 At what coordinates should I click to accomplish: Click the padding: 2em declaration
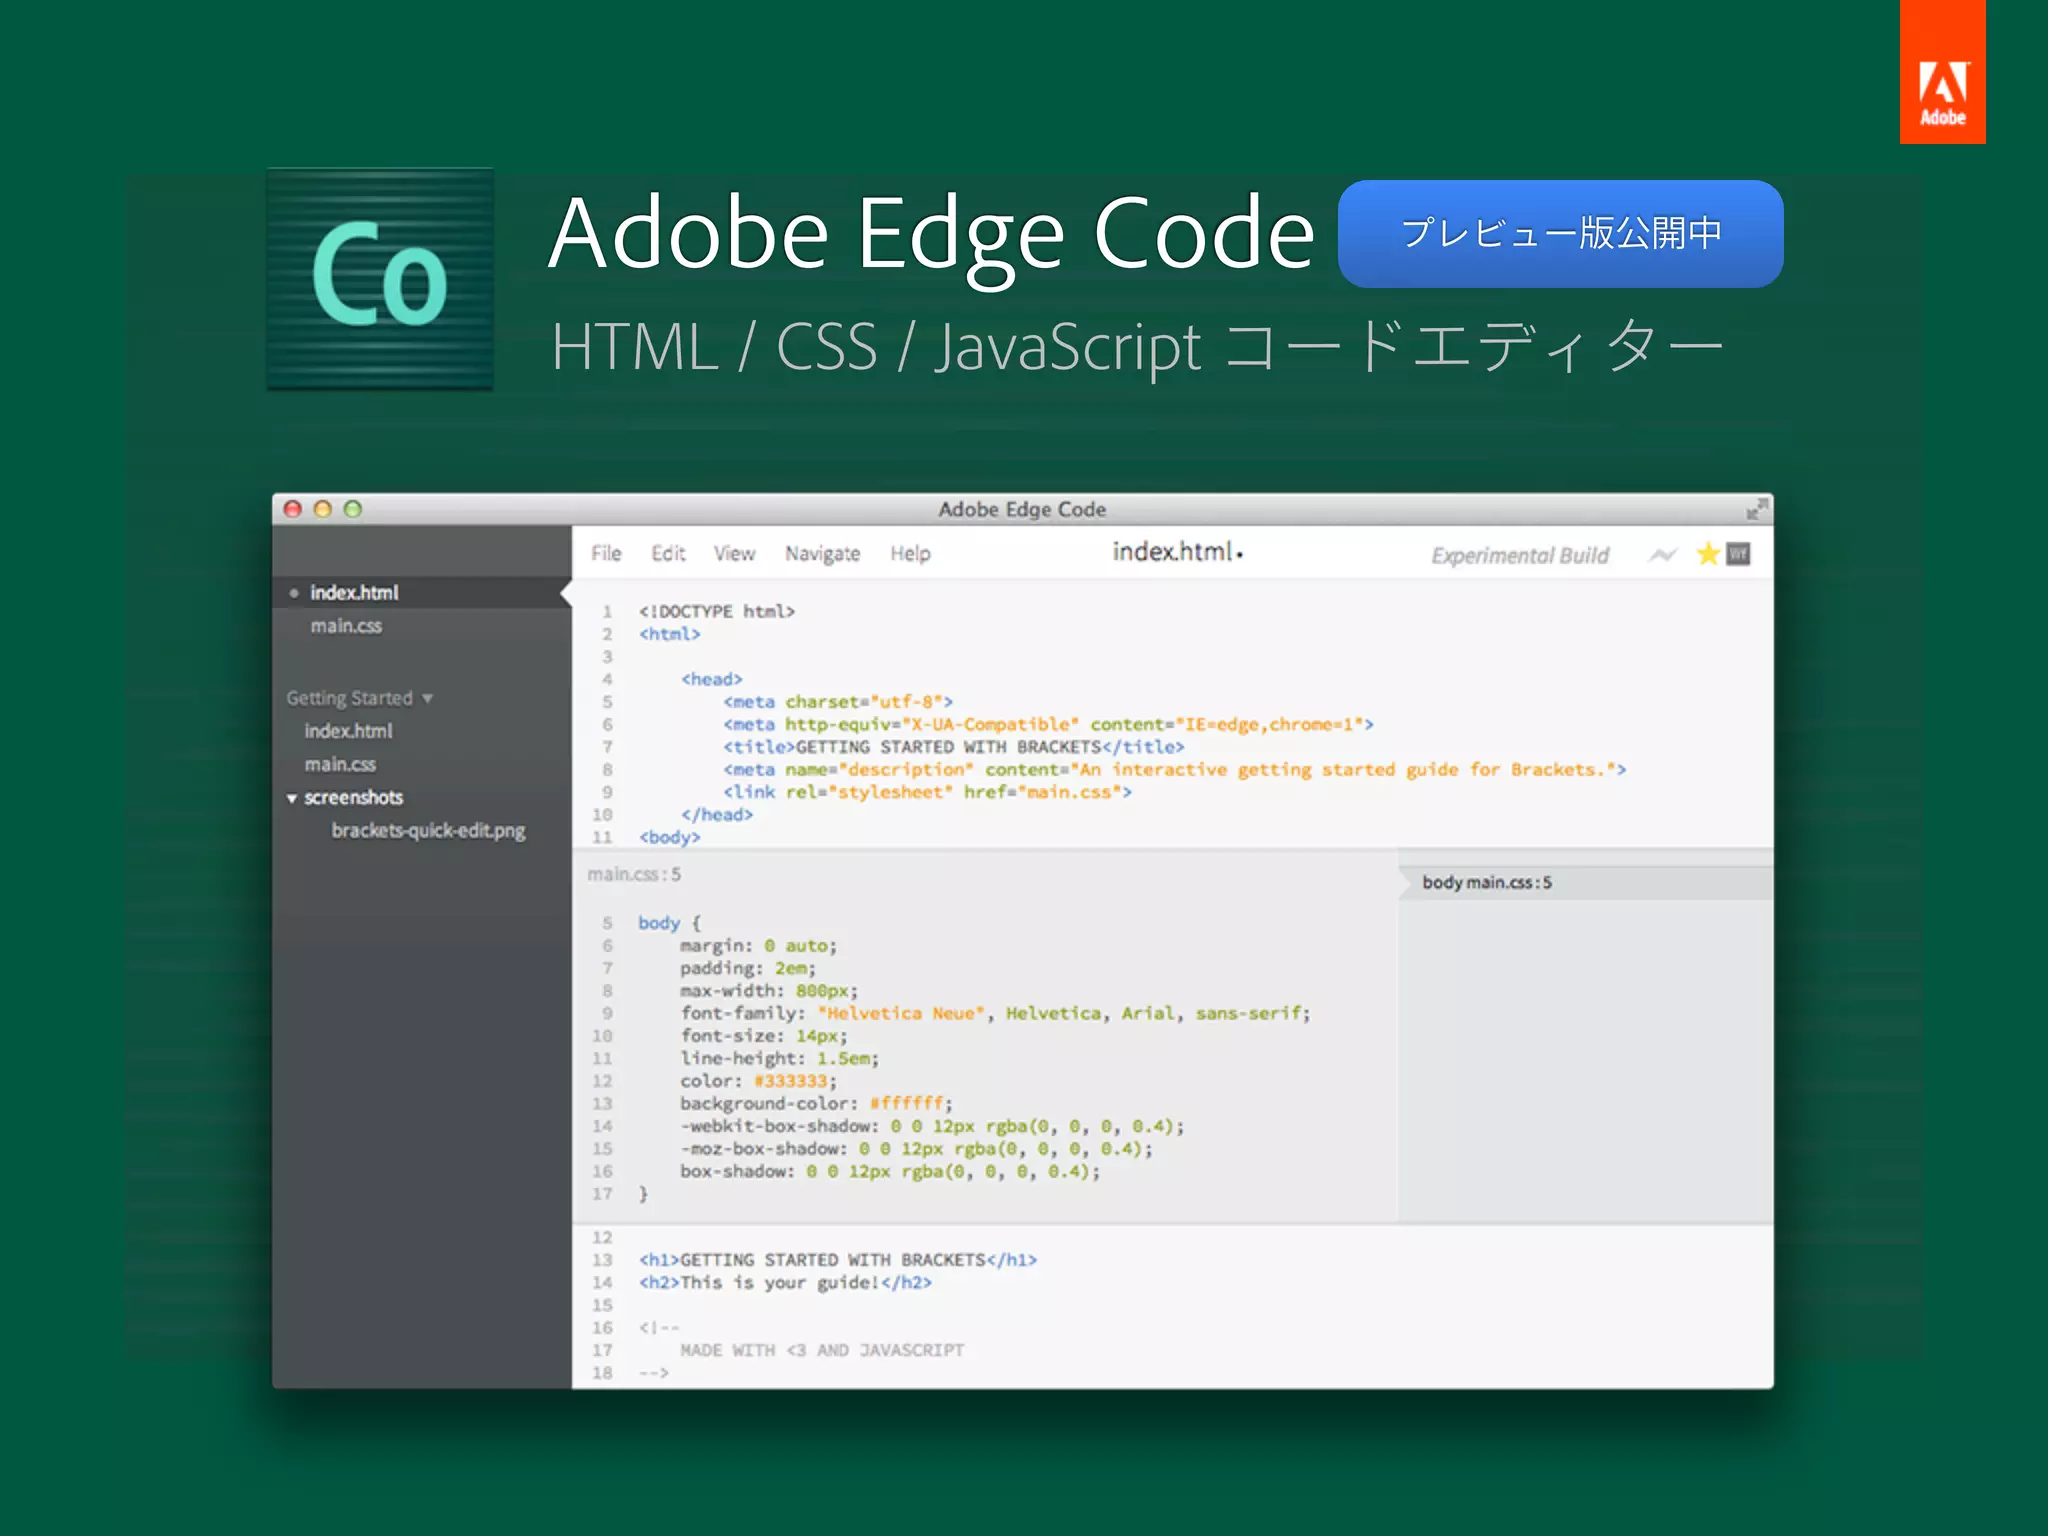tap(748, 968)
